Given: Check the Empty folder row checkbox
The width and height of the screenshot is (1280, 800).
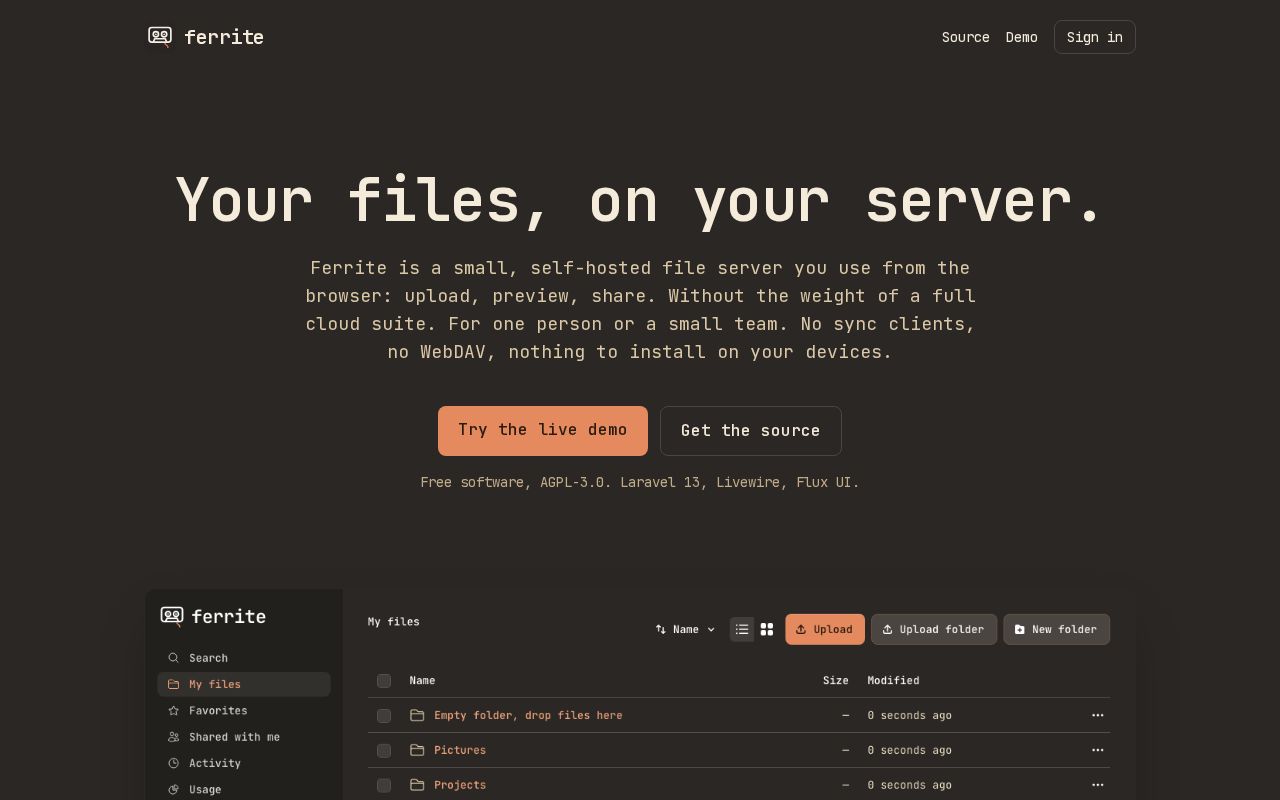Looking at the screenshot, I should coord(384,716).
